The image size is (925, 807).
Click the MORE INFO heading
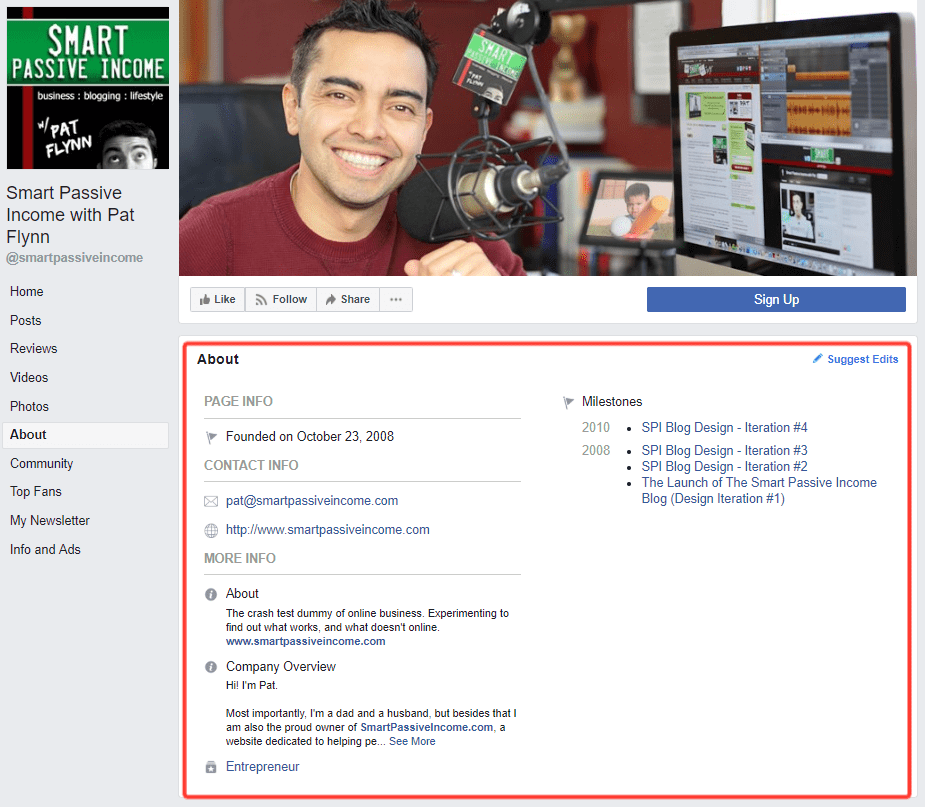click(240, 559)
